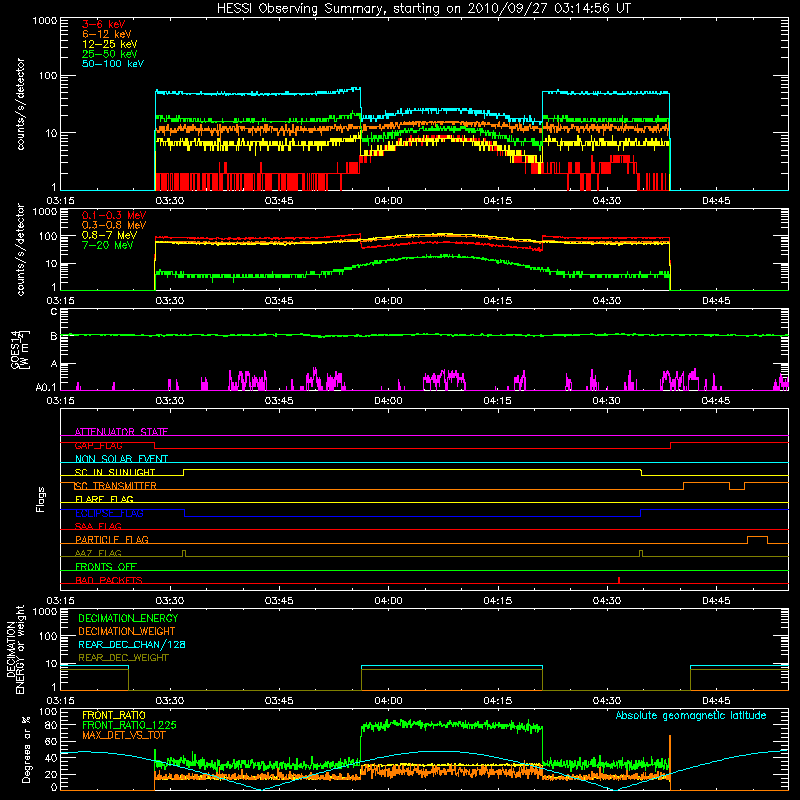Select the SAA_FLAG label
This screenshot has height=800, width=800.
98,526
